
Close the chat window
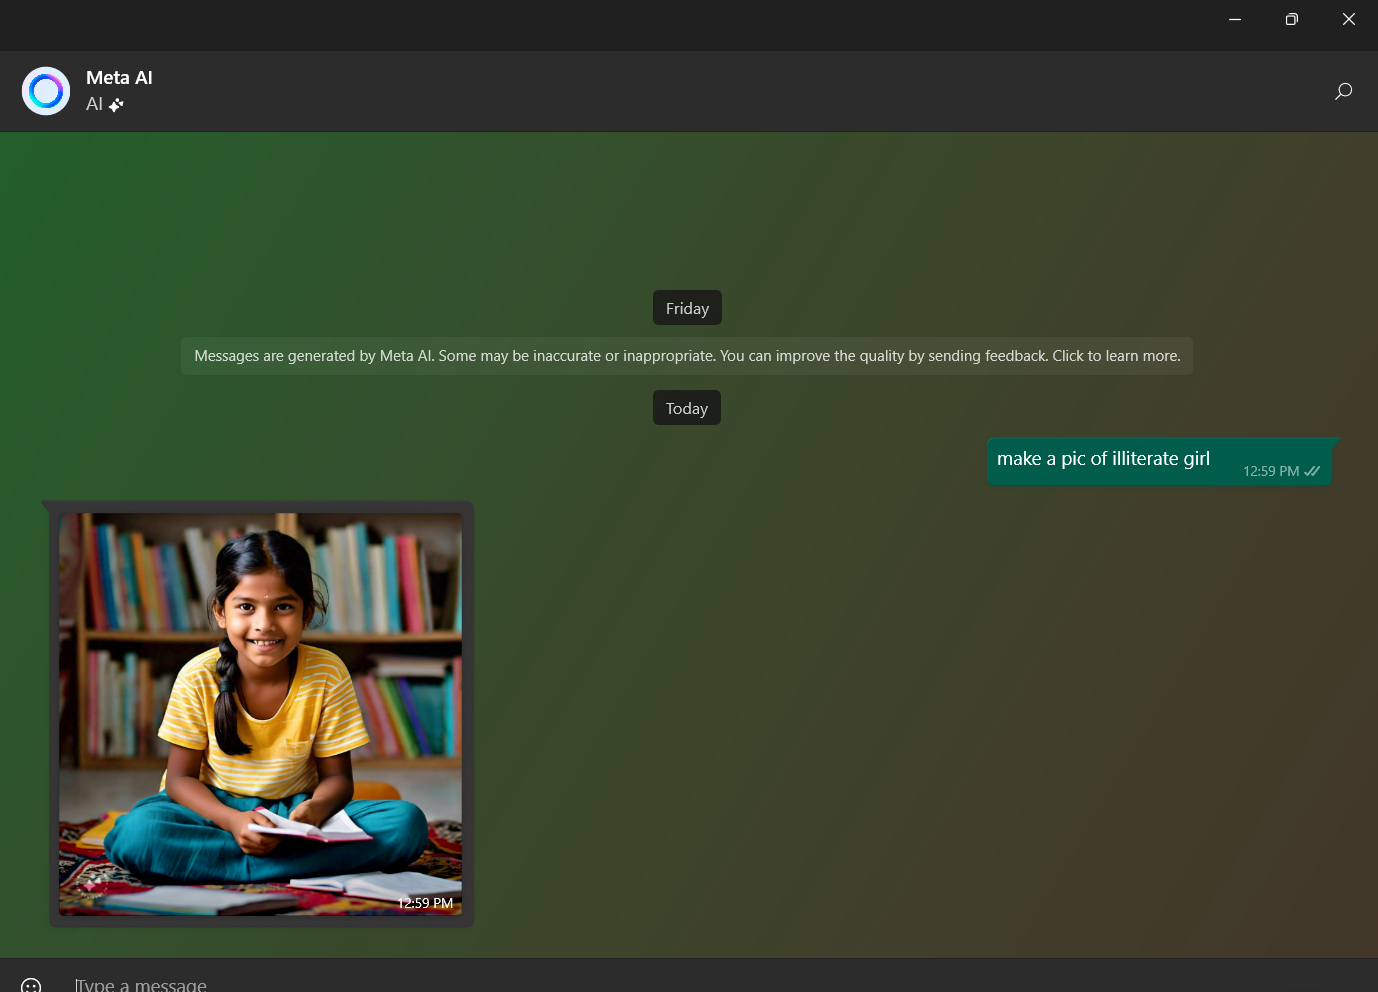1349,19
